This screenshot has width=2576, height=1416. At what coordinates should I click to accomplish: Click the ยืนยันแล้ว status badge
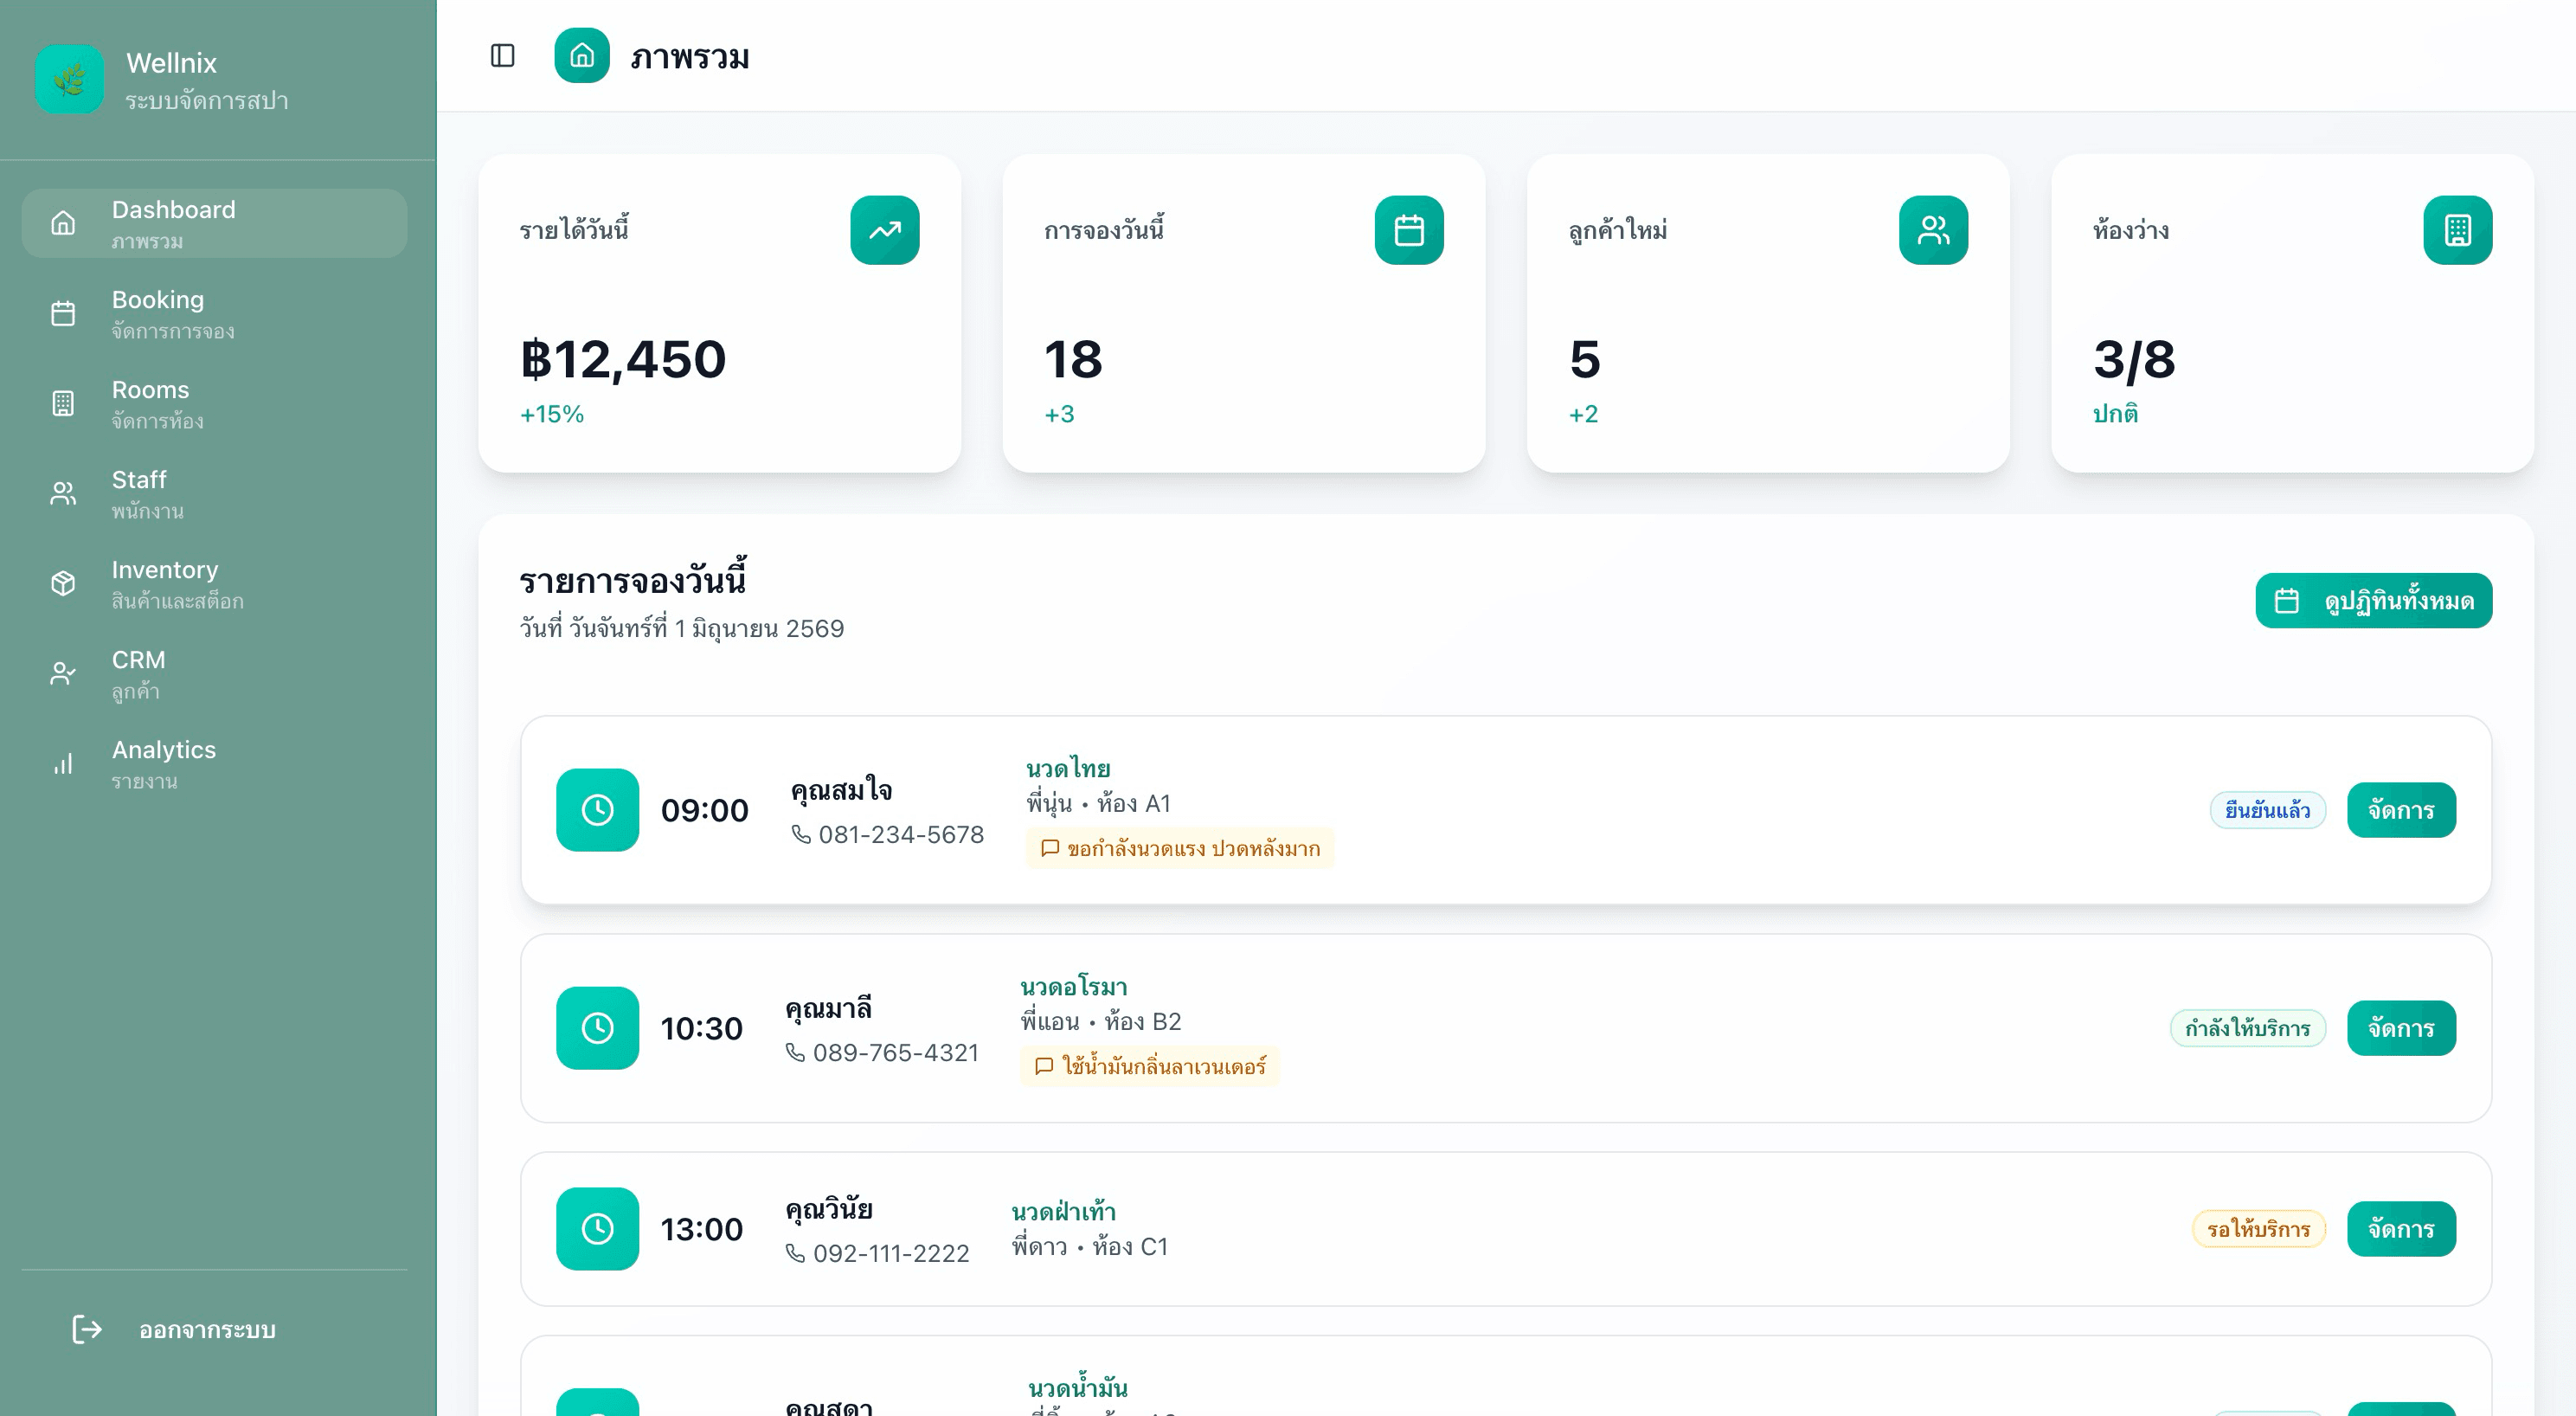(2267, 811)
